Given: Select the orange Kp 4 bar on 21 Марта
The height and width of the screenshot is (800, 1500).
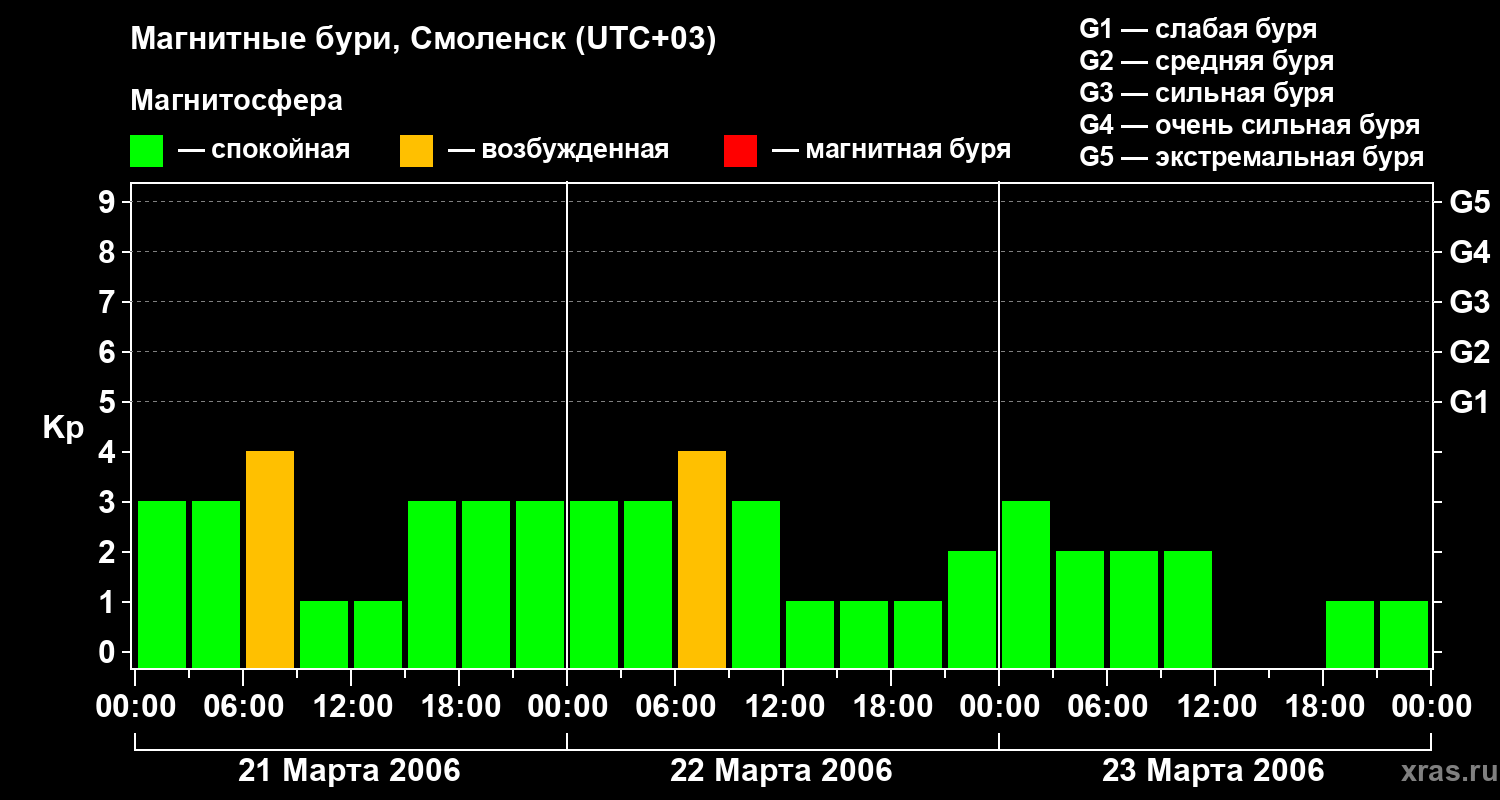Looking at the screenshot, I should pos(270,559).
